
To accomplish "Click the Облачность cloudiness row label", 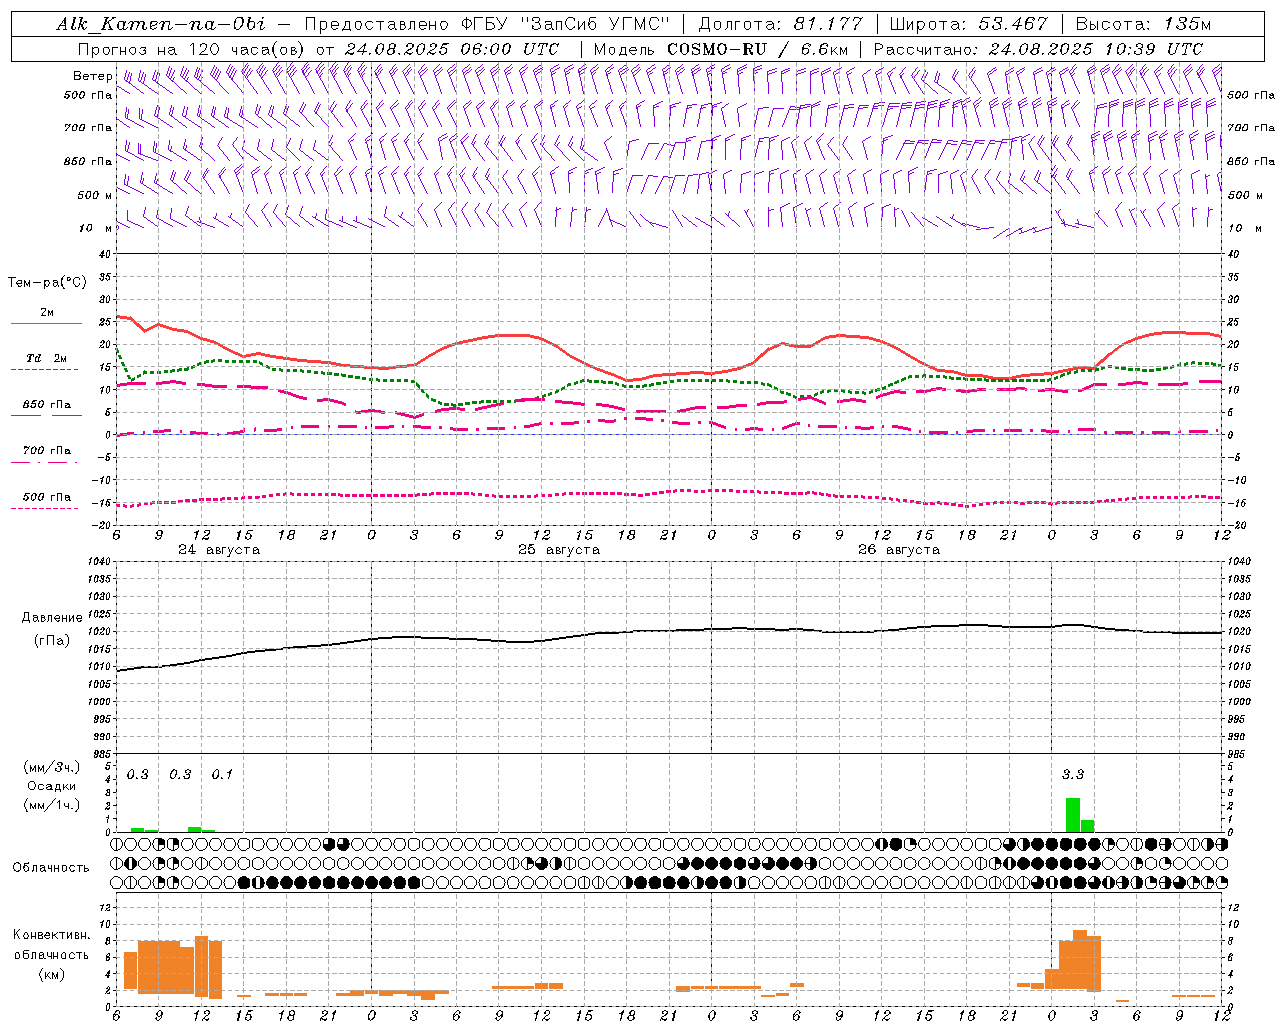I will point(51,868).
